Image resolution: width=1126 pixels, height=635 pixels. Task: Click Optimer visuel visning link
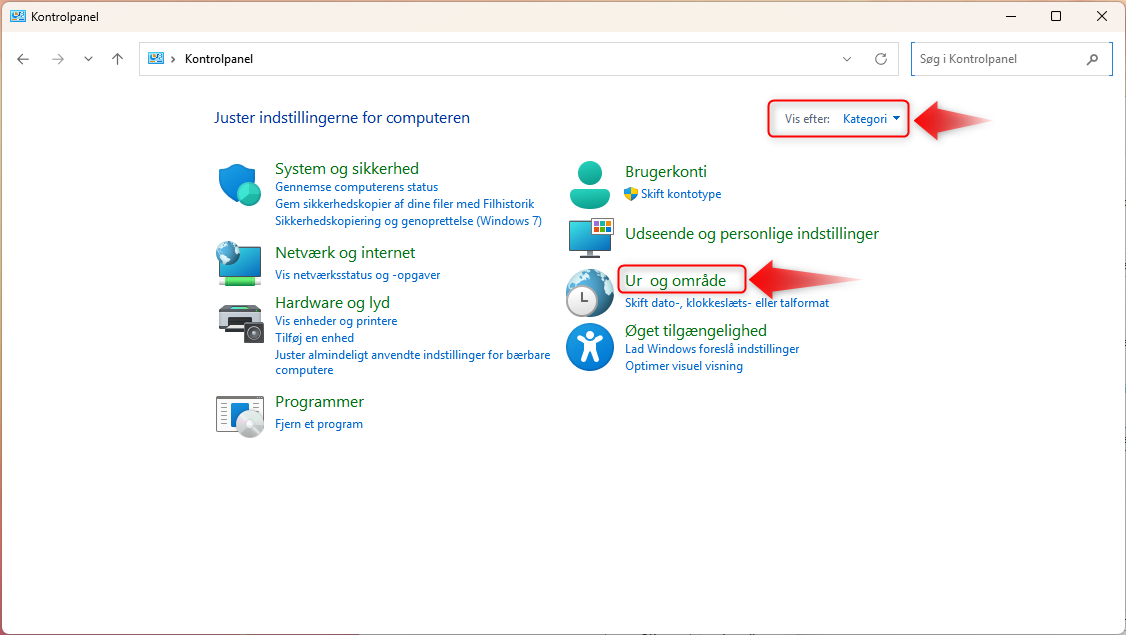tap(684, 366)
